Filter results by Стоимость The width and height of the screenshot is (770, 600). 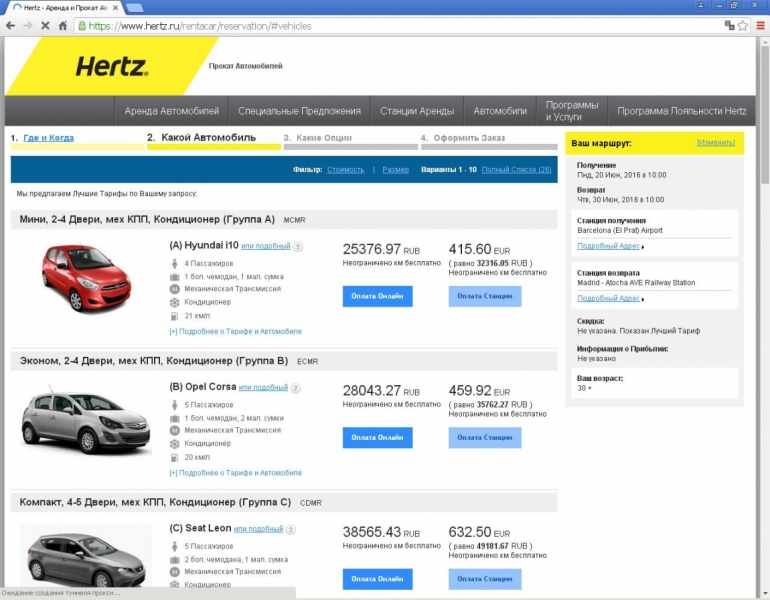click(345, 169)
